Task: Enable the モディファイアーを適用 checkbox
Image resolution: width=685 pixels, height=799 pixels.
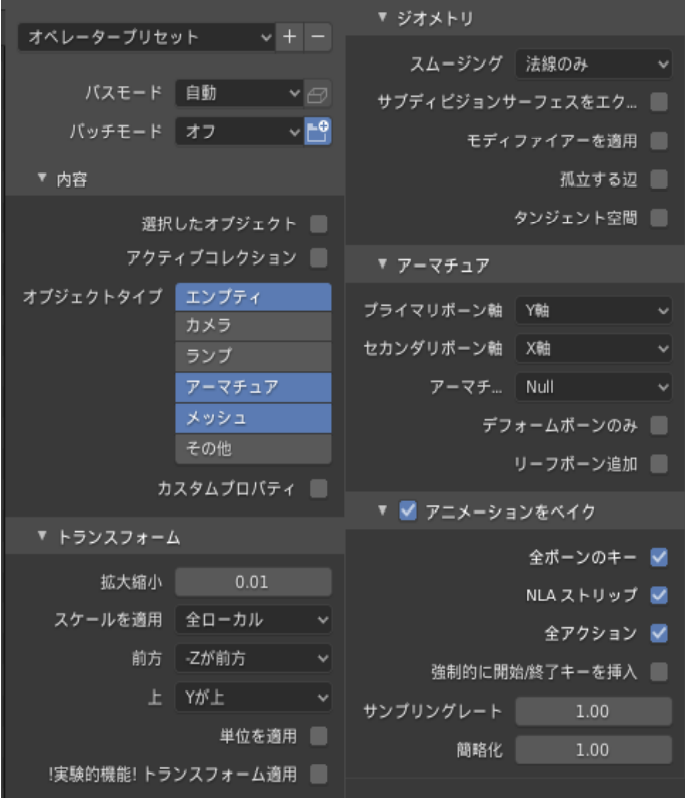Action: pyautogui.click(x=658, y=141)
